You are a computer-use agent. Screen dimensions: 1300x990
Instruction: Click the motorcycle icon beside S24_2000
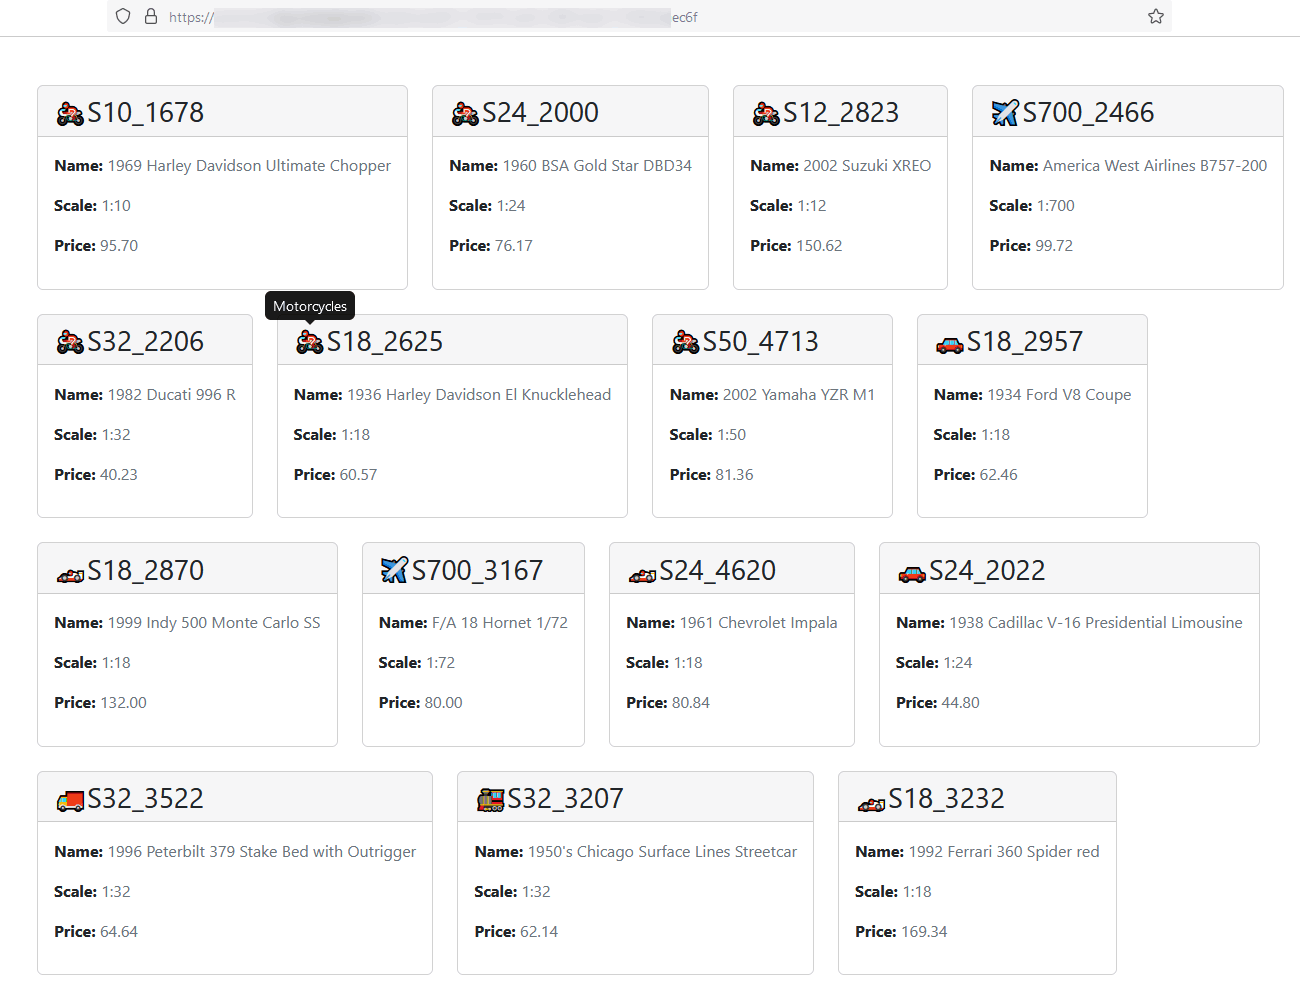coord(464,113)
